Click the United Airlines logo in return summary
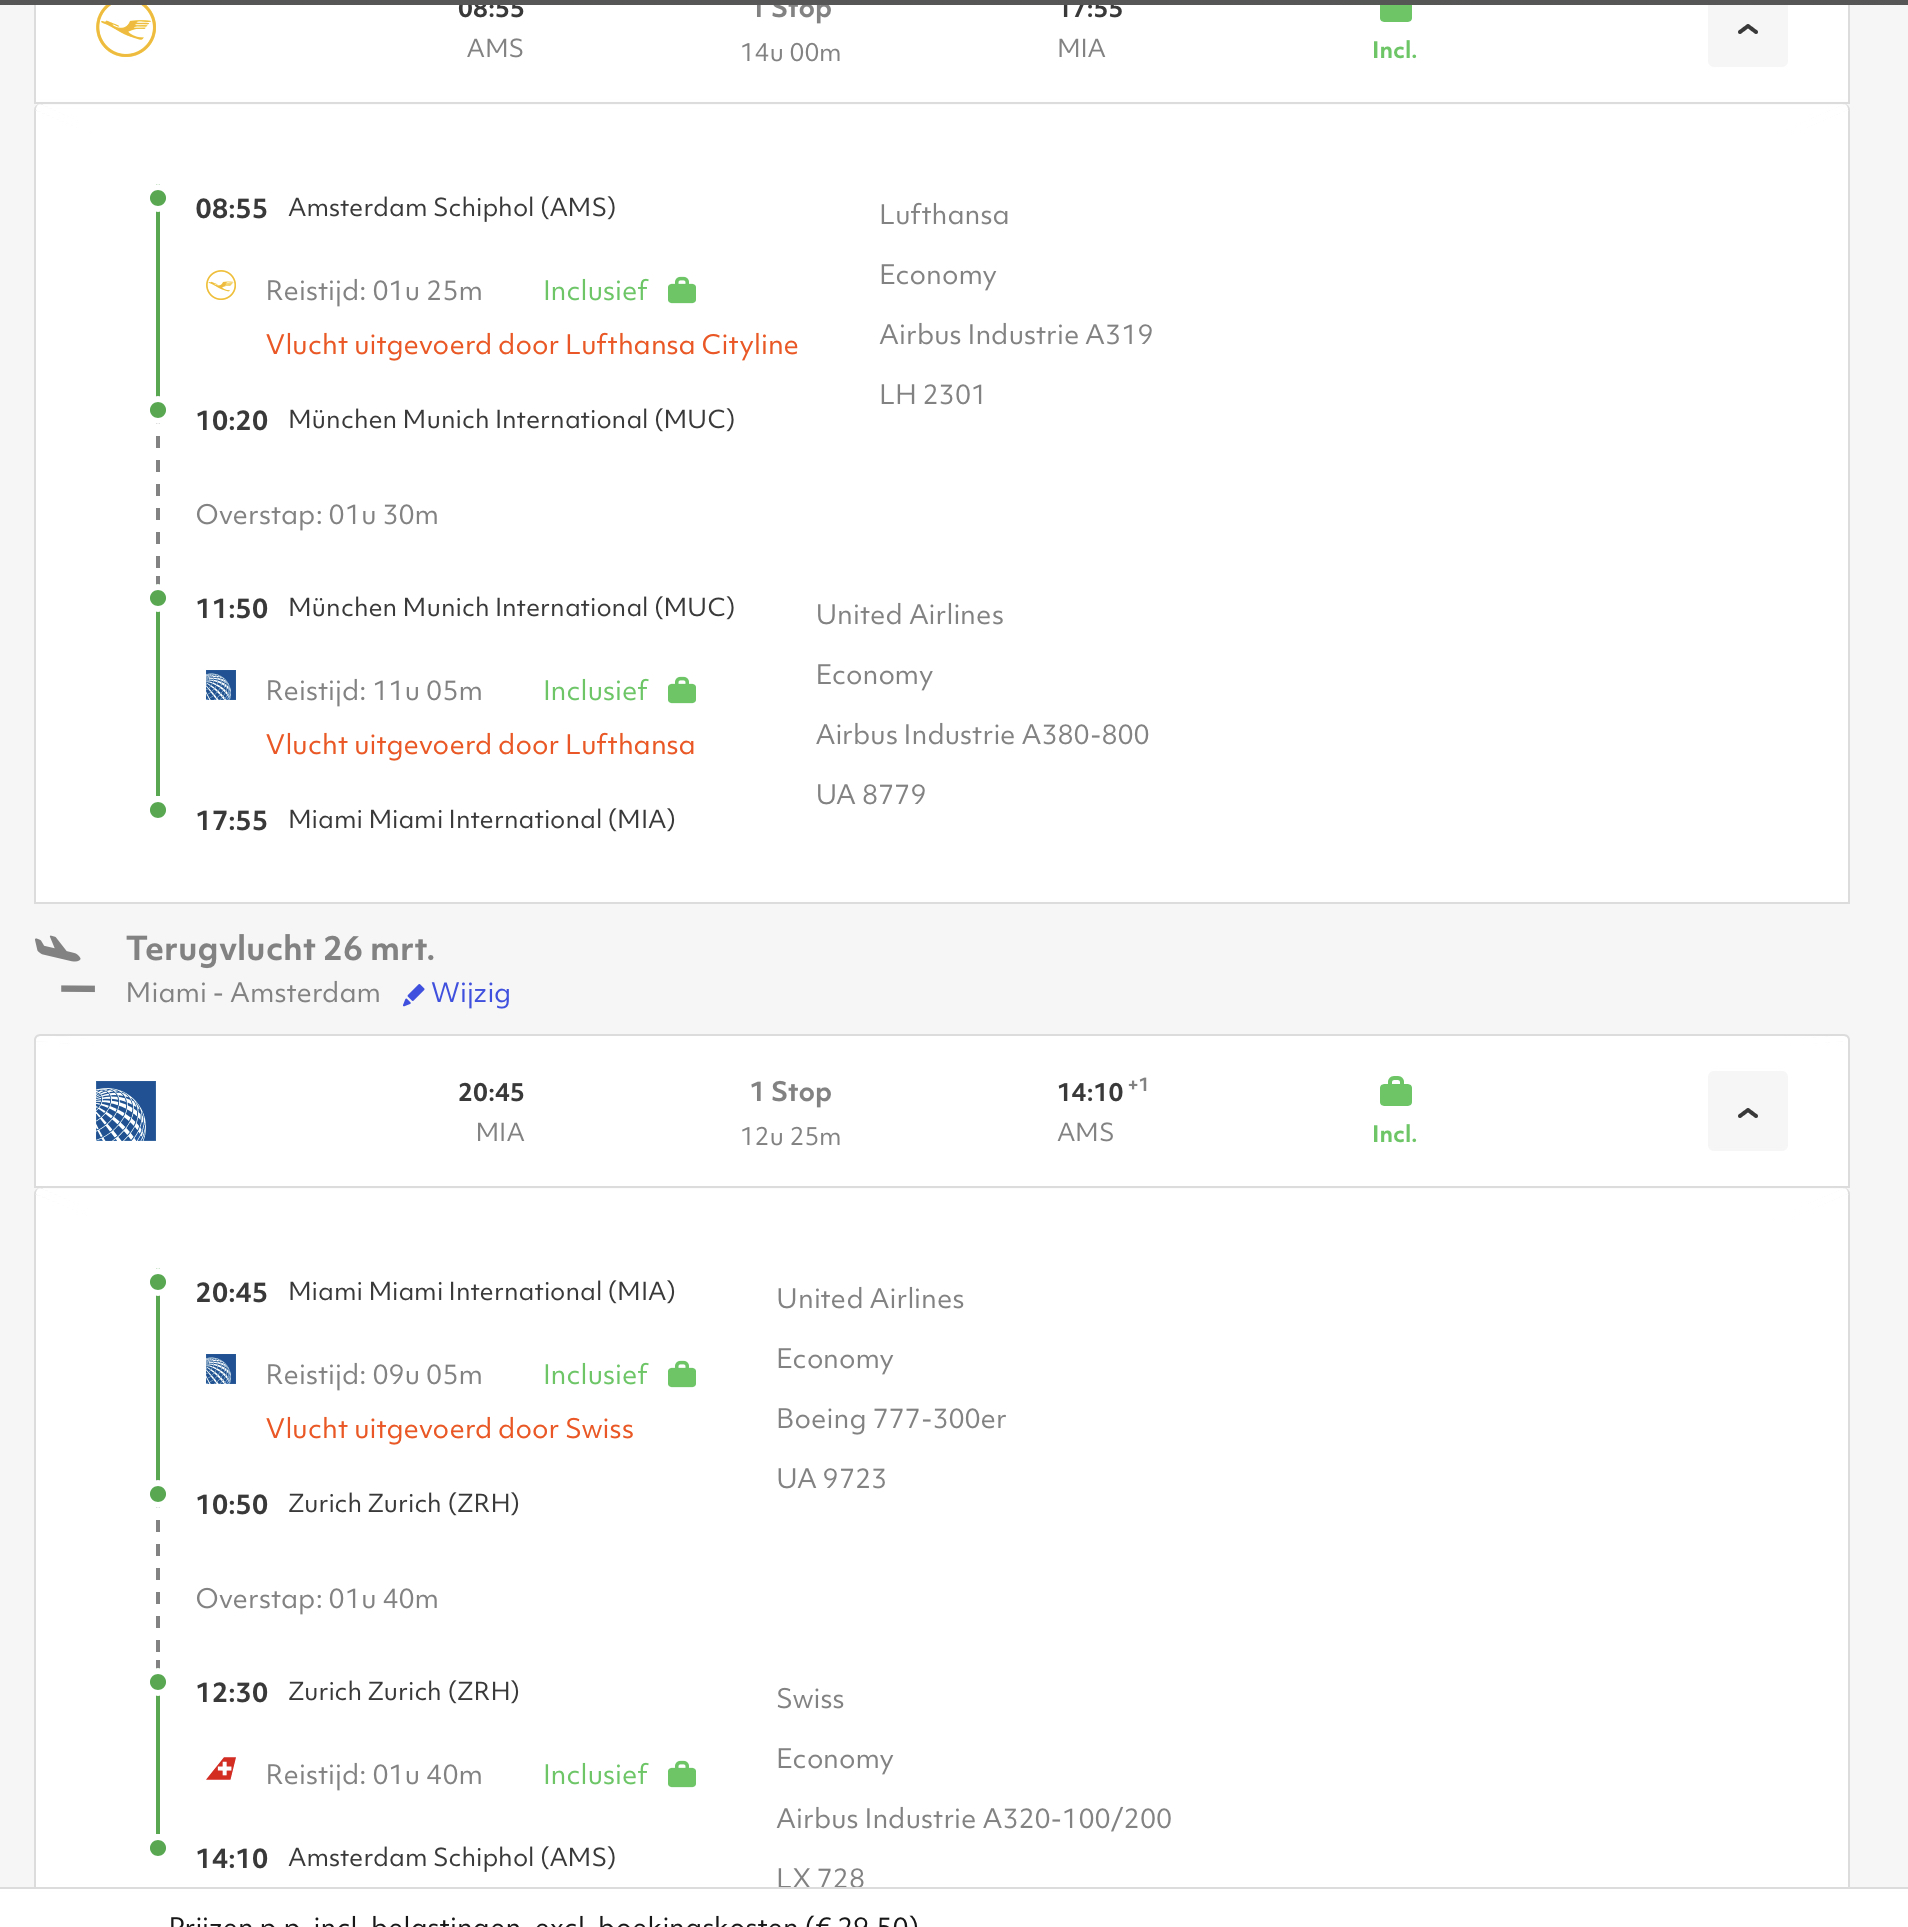1908x1927 pixels. click(x=126, y=1111)
